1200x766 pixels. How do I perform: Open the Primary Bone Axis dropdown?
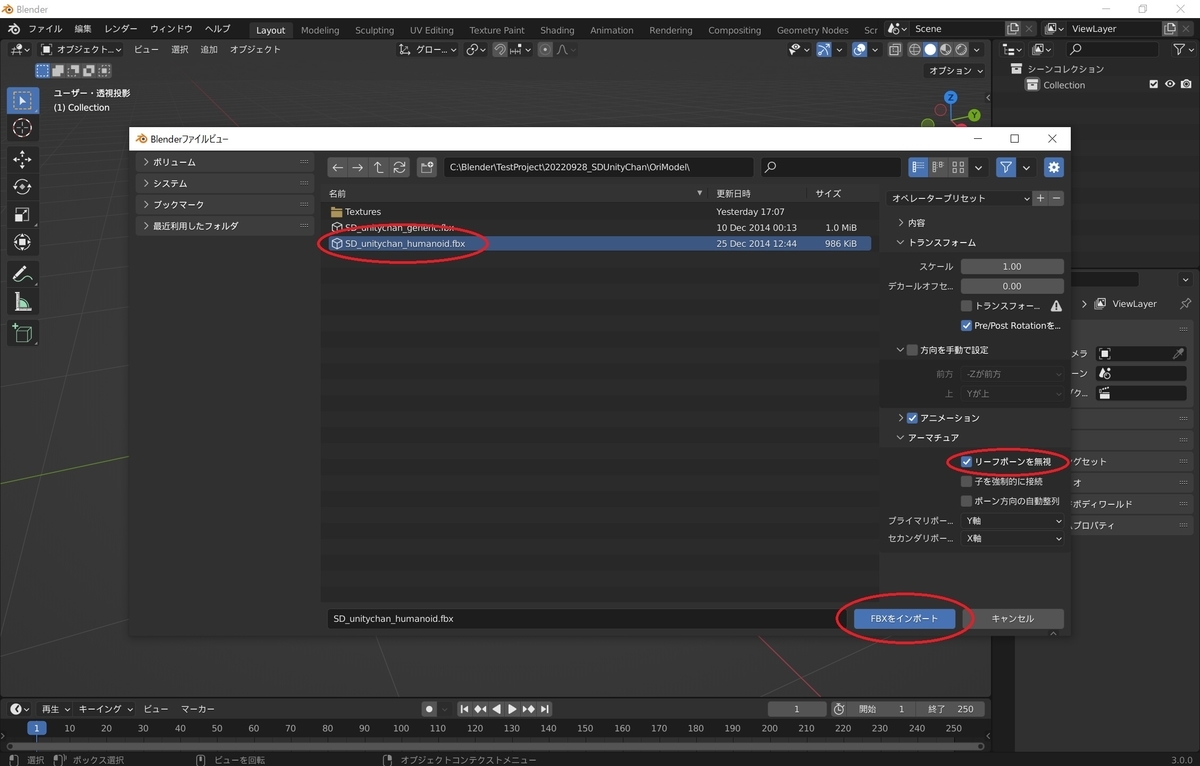point(1012,521)
